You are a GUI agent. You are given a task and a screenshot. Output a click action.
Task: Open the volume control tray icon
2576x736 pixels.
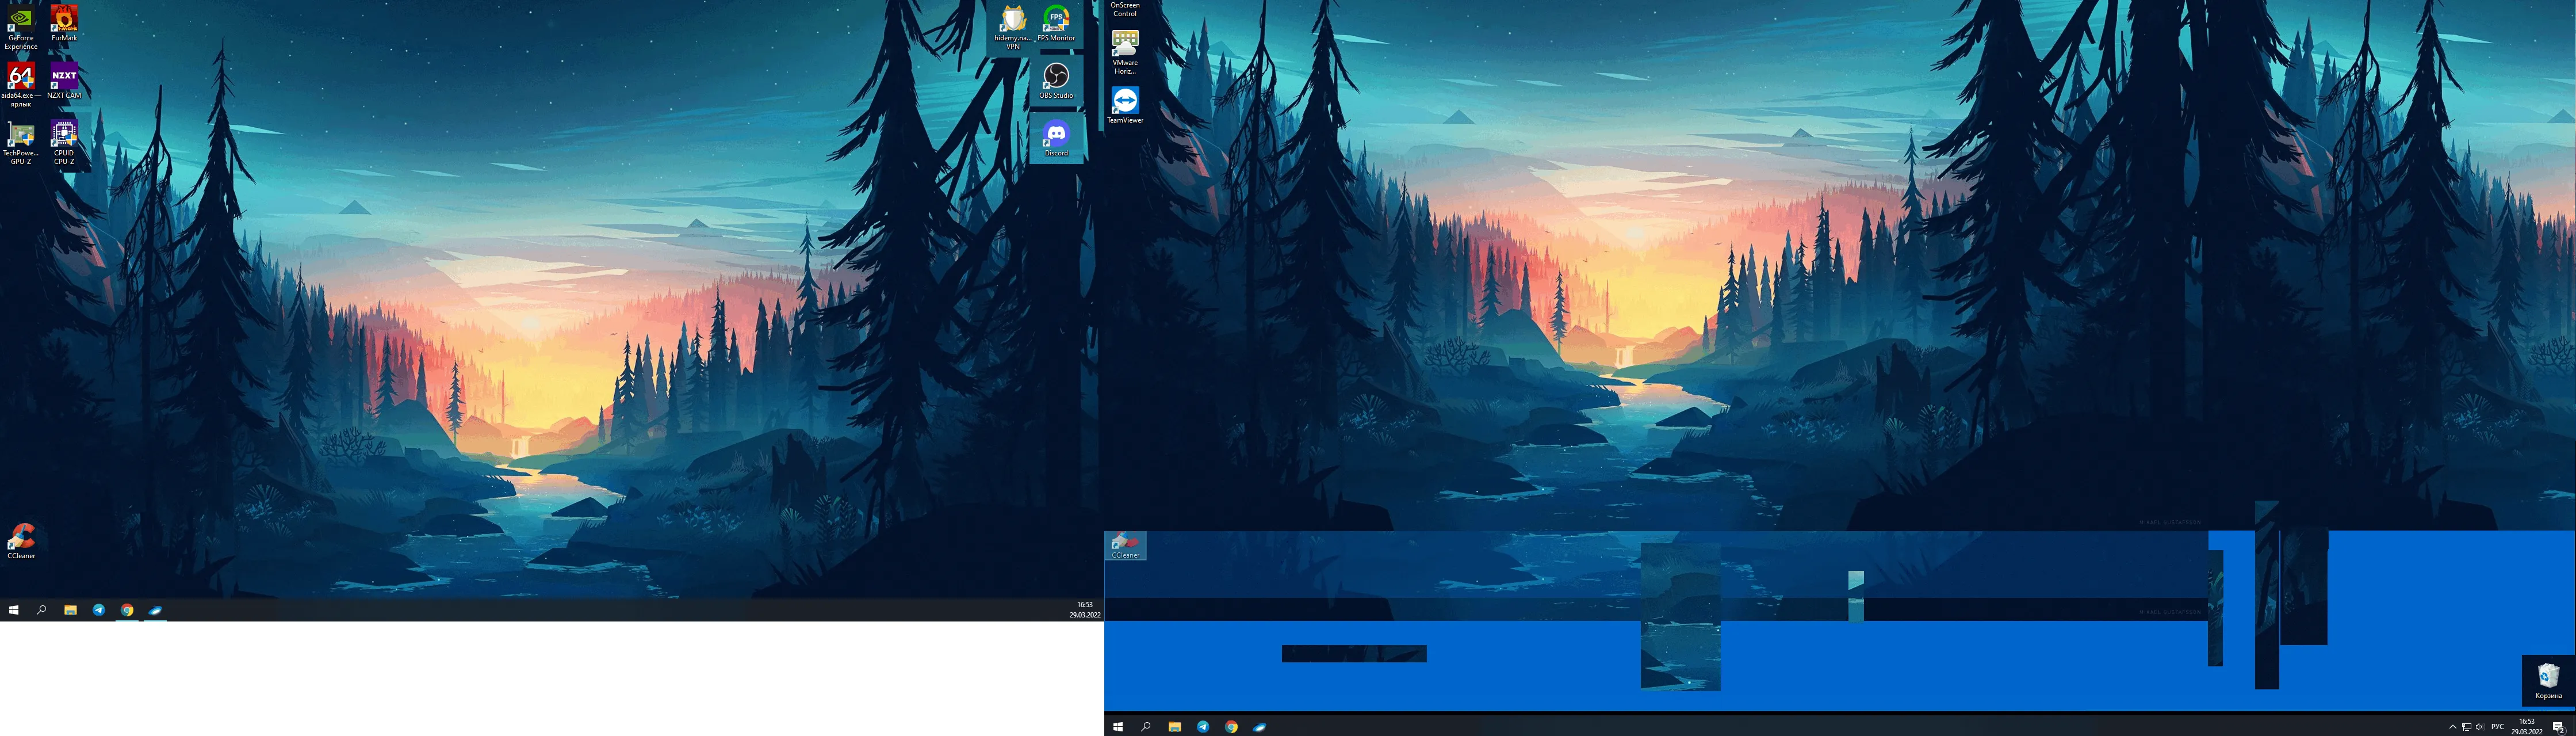pyautogui.click(x=2479, y=727)
